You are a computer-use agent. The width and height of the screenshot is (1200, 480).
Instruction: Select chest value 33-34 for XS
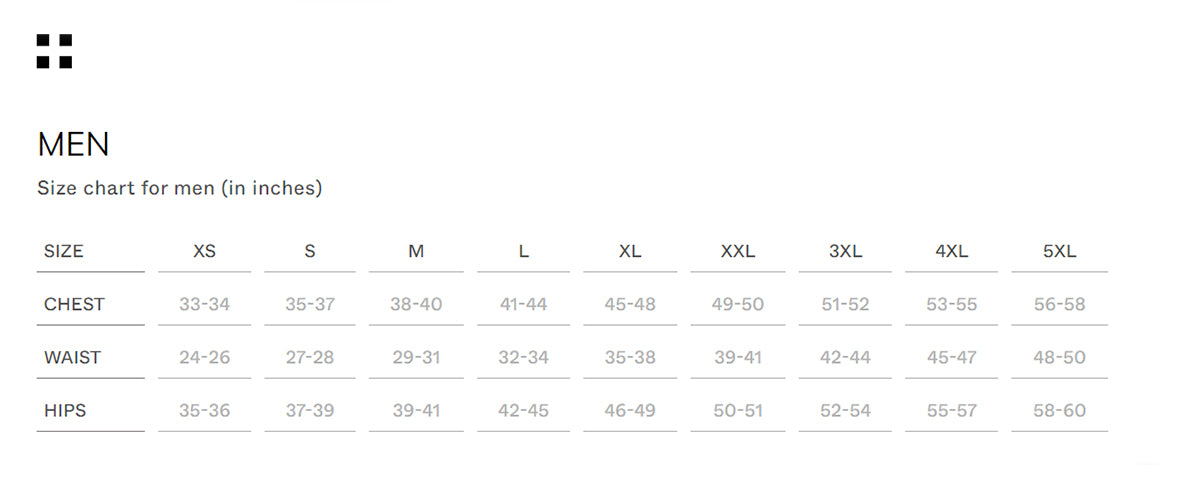coord(204,304)
